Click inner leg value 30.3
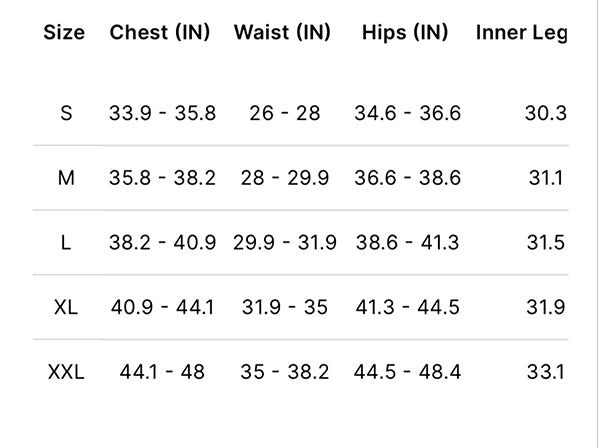The width and height of the screenshot is (600, 448). [546, 113]
